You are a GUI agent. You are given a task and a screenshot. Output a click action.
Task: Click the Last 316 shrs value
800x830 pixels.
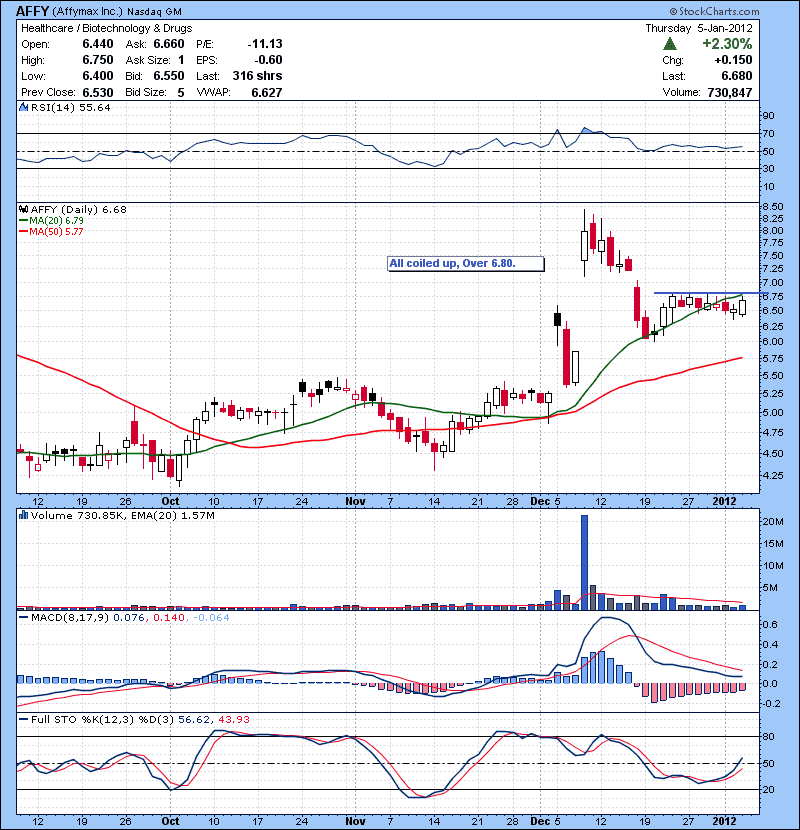[x=257, y=76]
